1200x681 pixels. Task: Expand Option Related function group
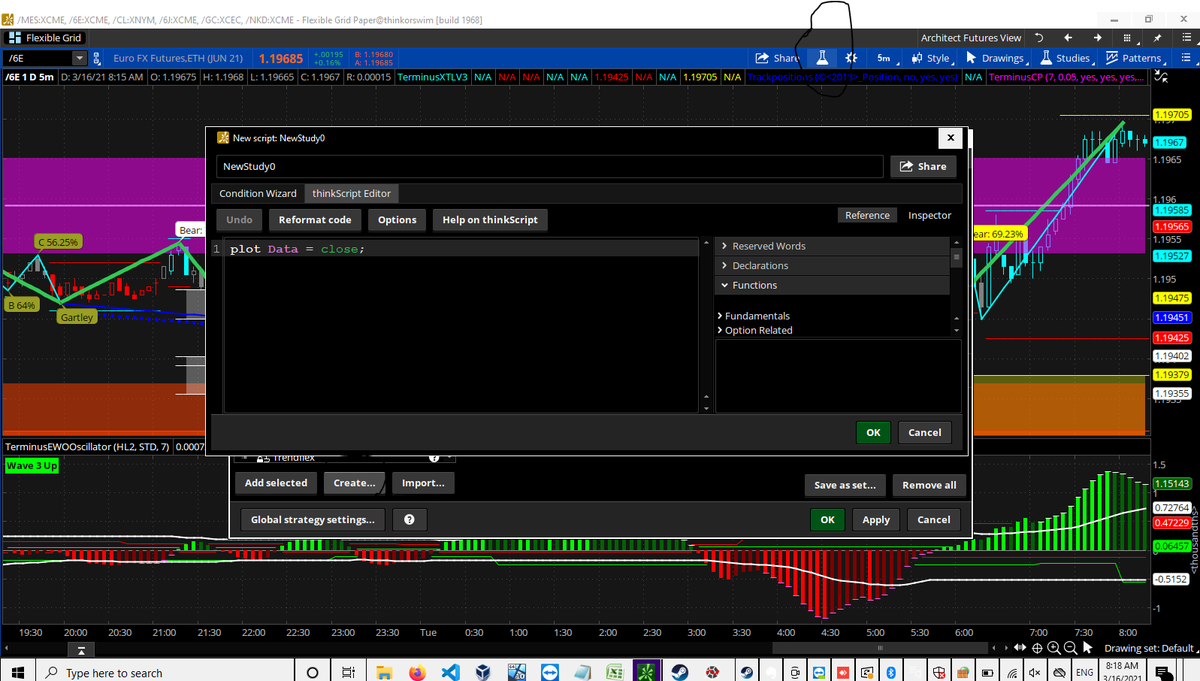point(755,330)
